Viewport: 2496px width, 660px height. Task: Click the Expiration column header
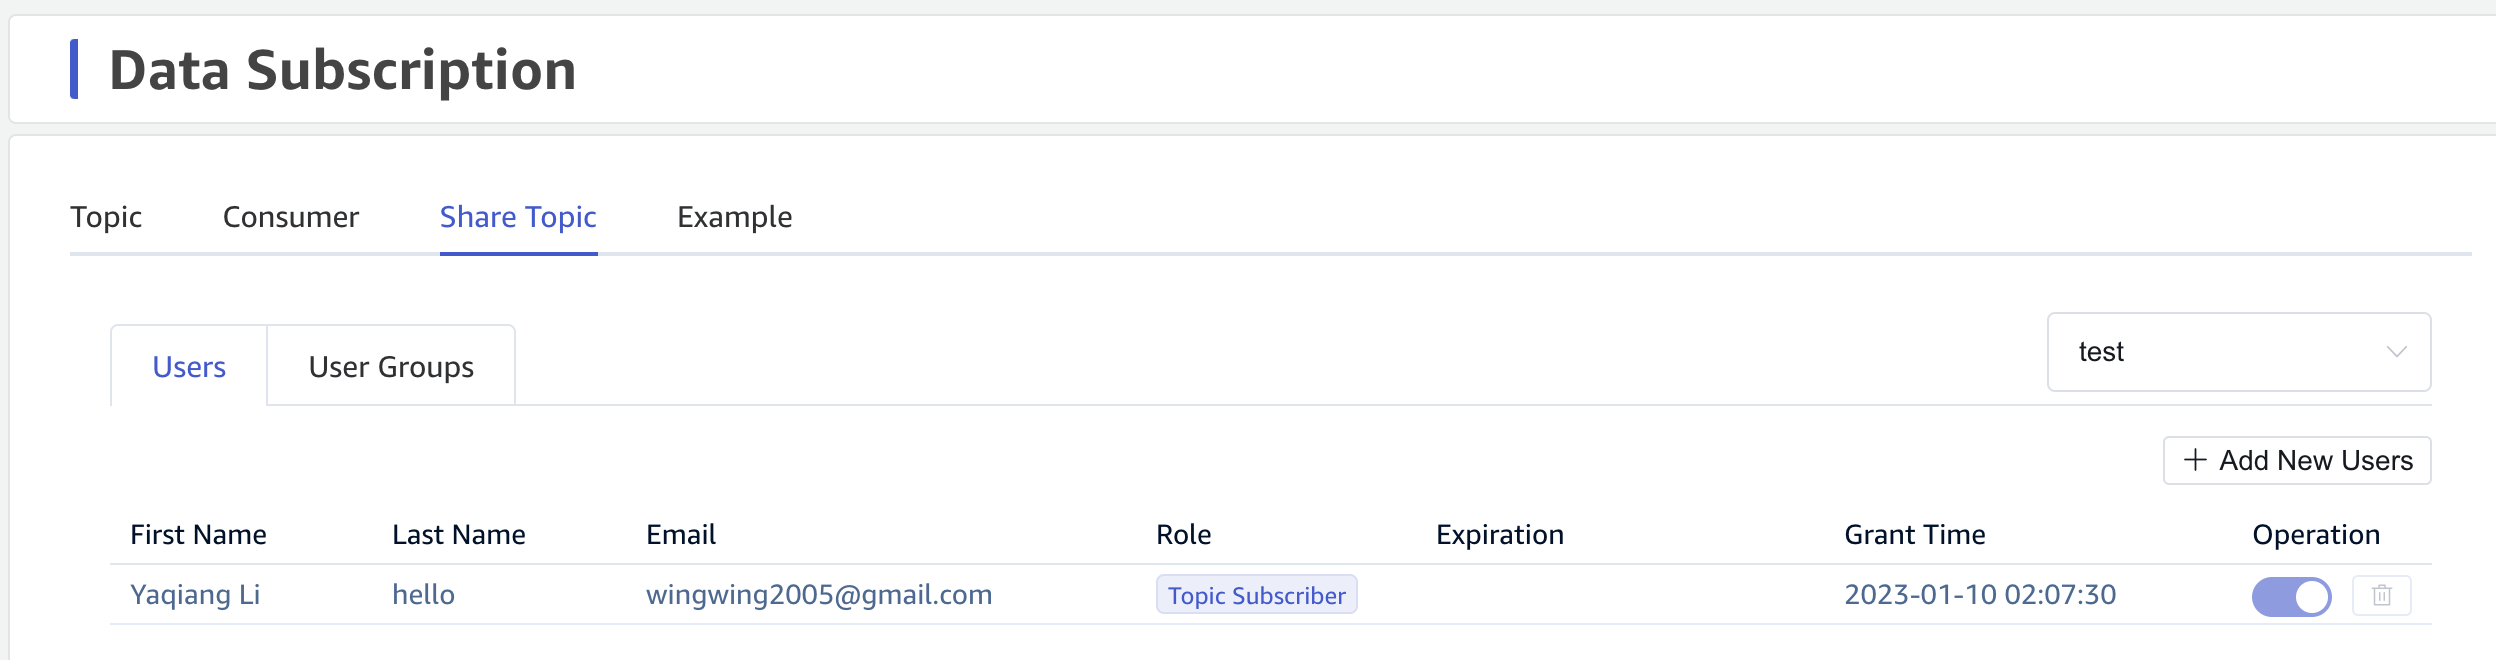(x=1499, y=535)
